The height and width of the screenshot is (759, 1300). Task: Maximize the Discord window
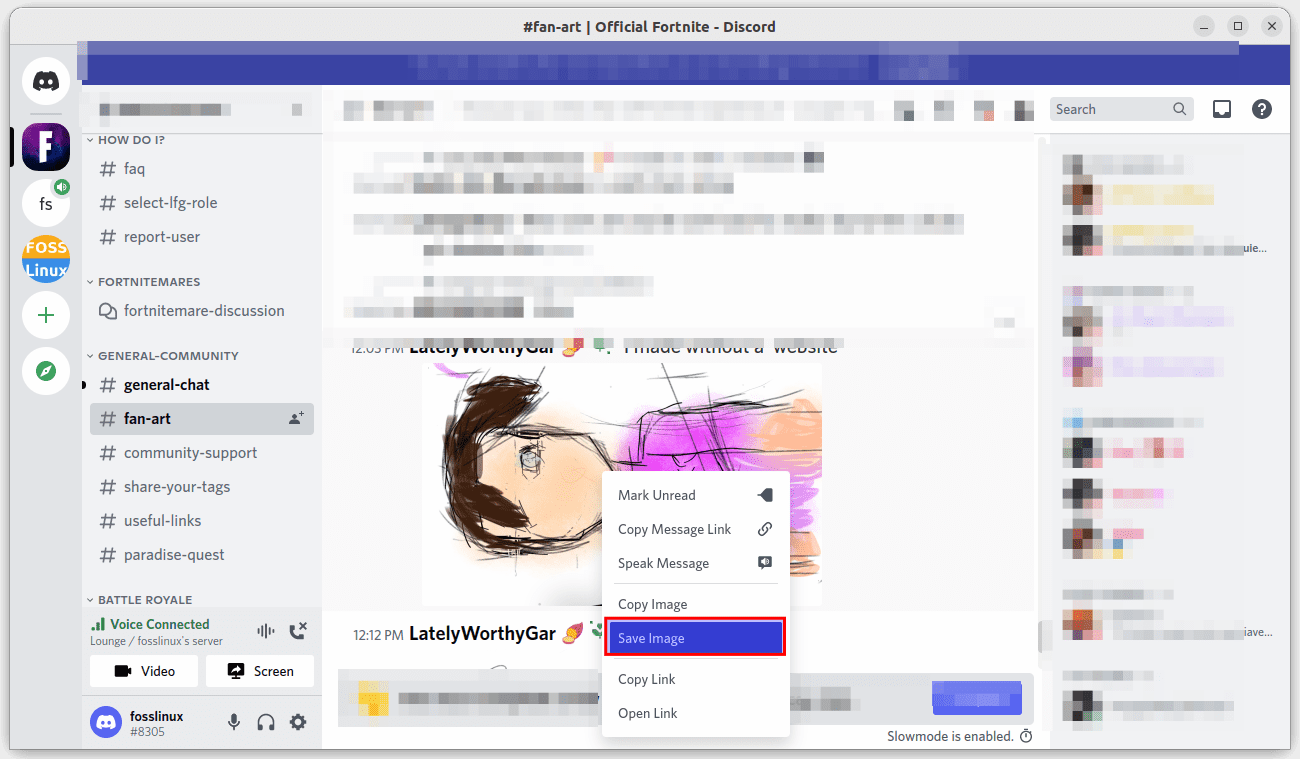1238,26
